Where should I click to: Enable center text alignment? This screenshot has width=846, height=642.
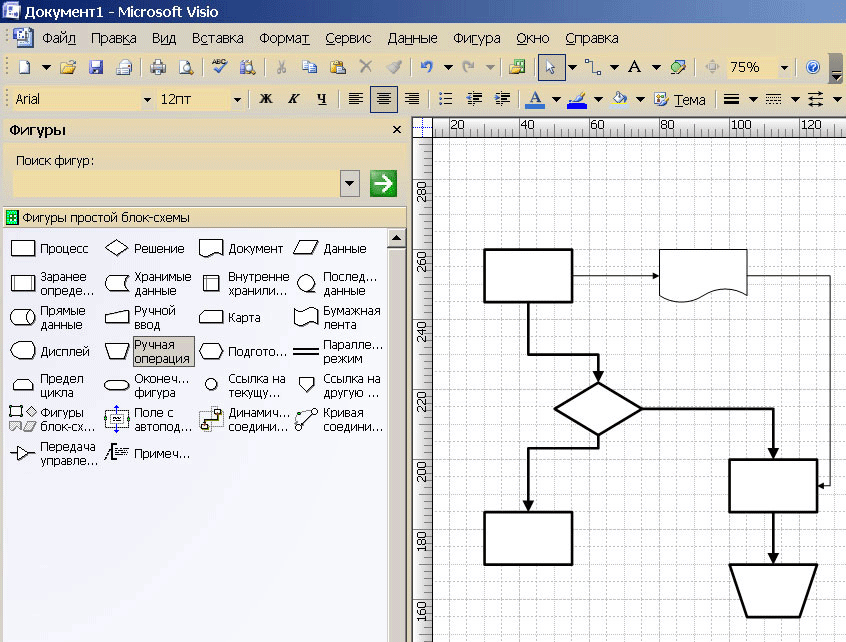tap(383, 99)
